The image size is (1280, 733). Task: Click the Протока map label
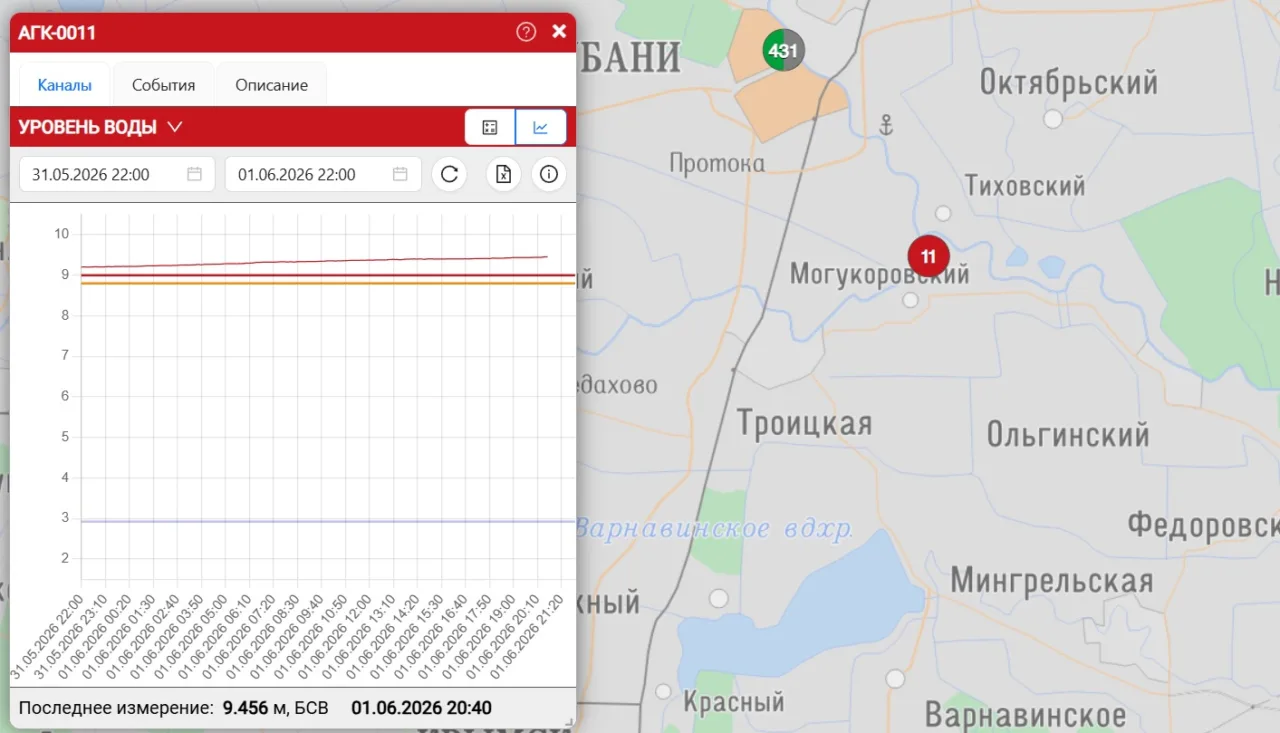click(x=717, y=163)
